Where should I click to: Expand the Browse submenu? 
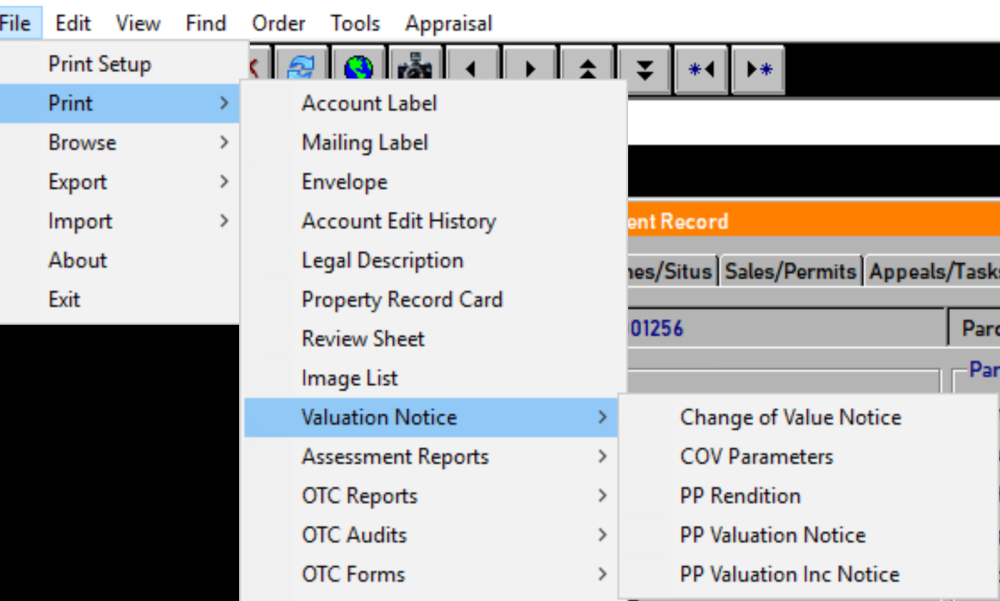81,142
